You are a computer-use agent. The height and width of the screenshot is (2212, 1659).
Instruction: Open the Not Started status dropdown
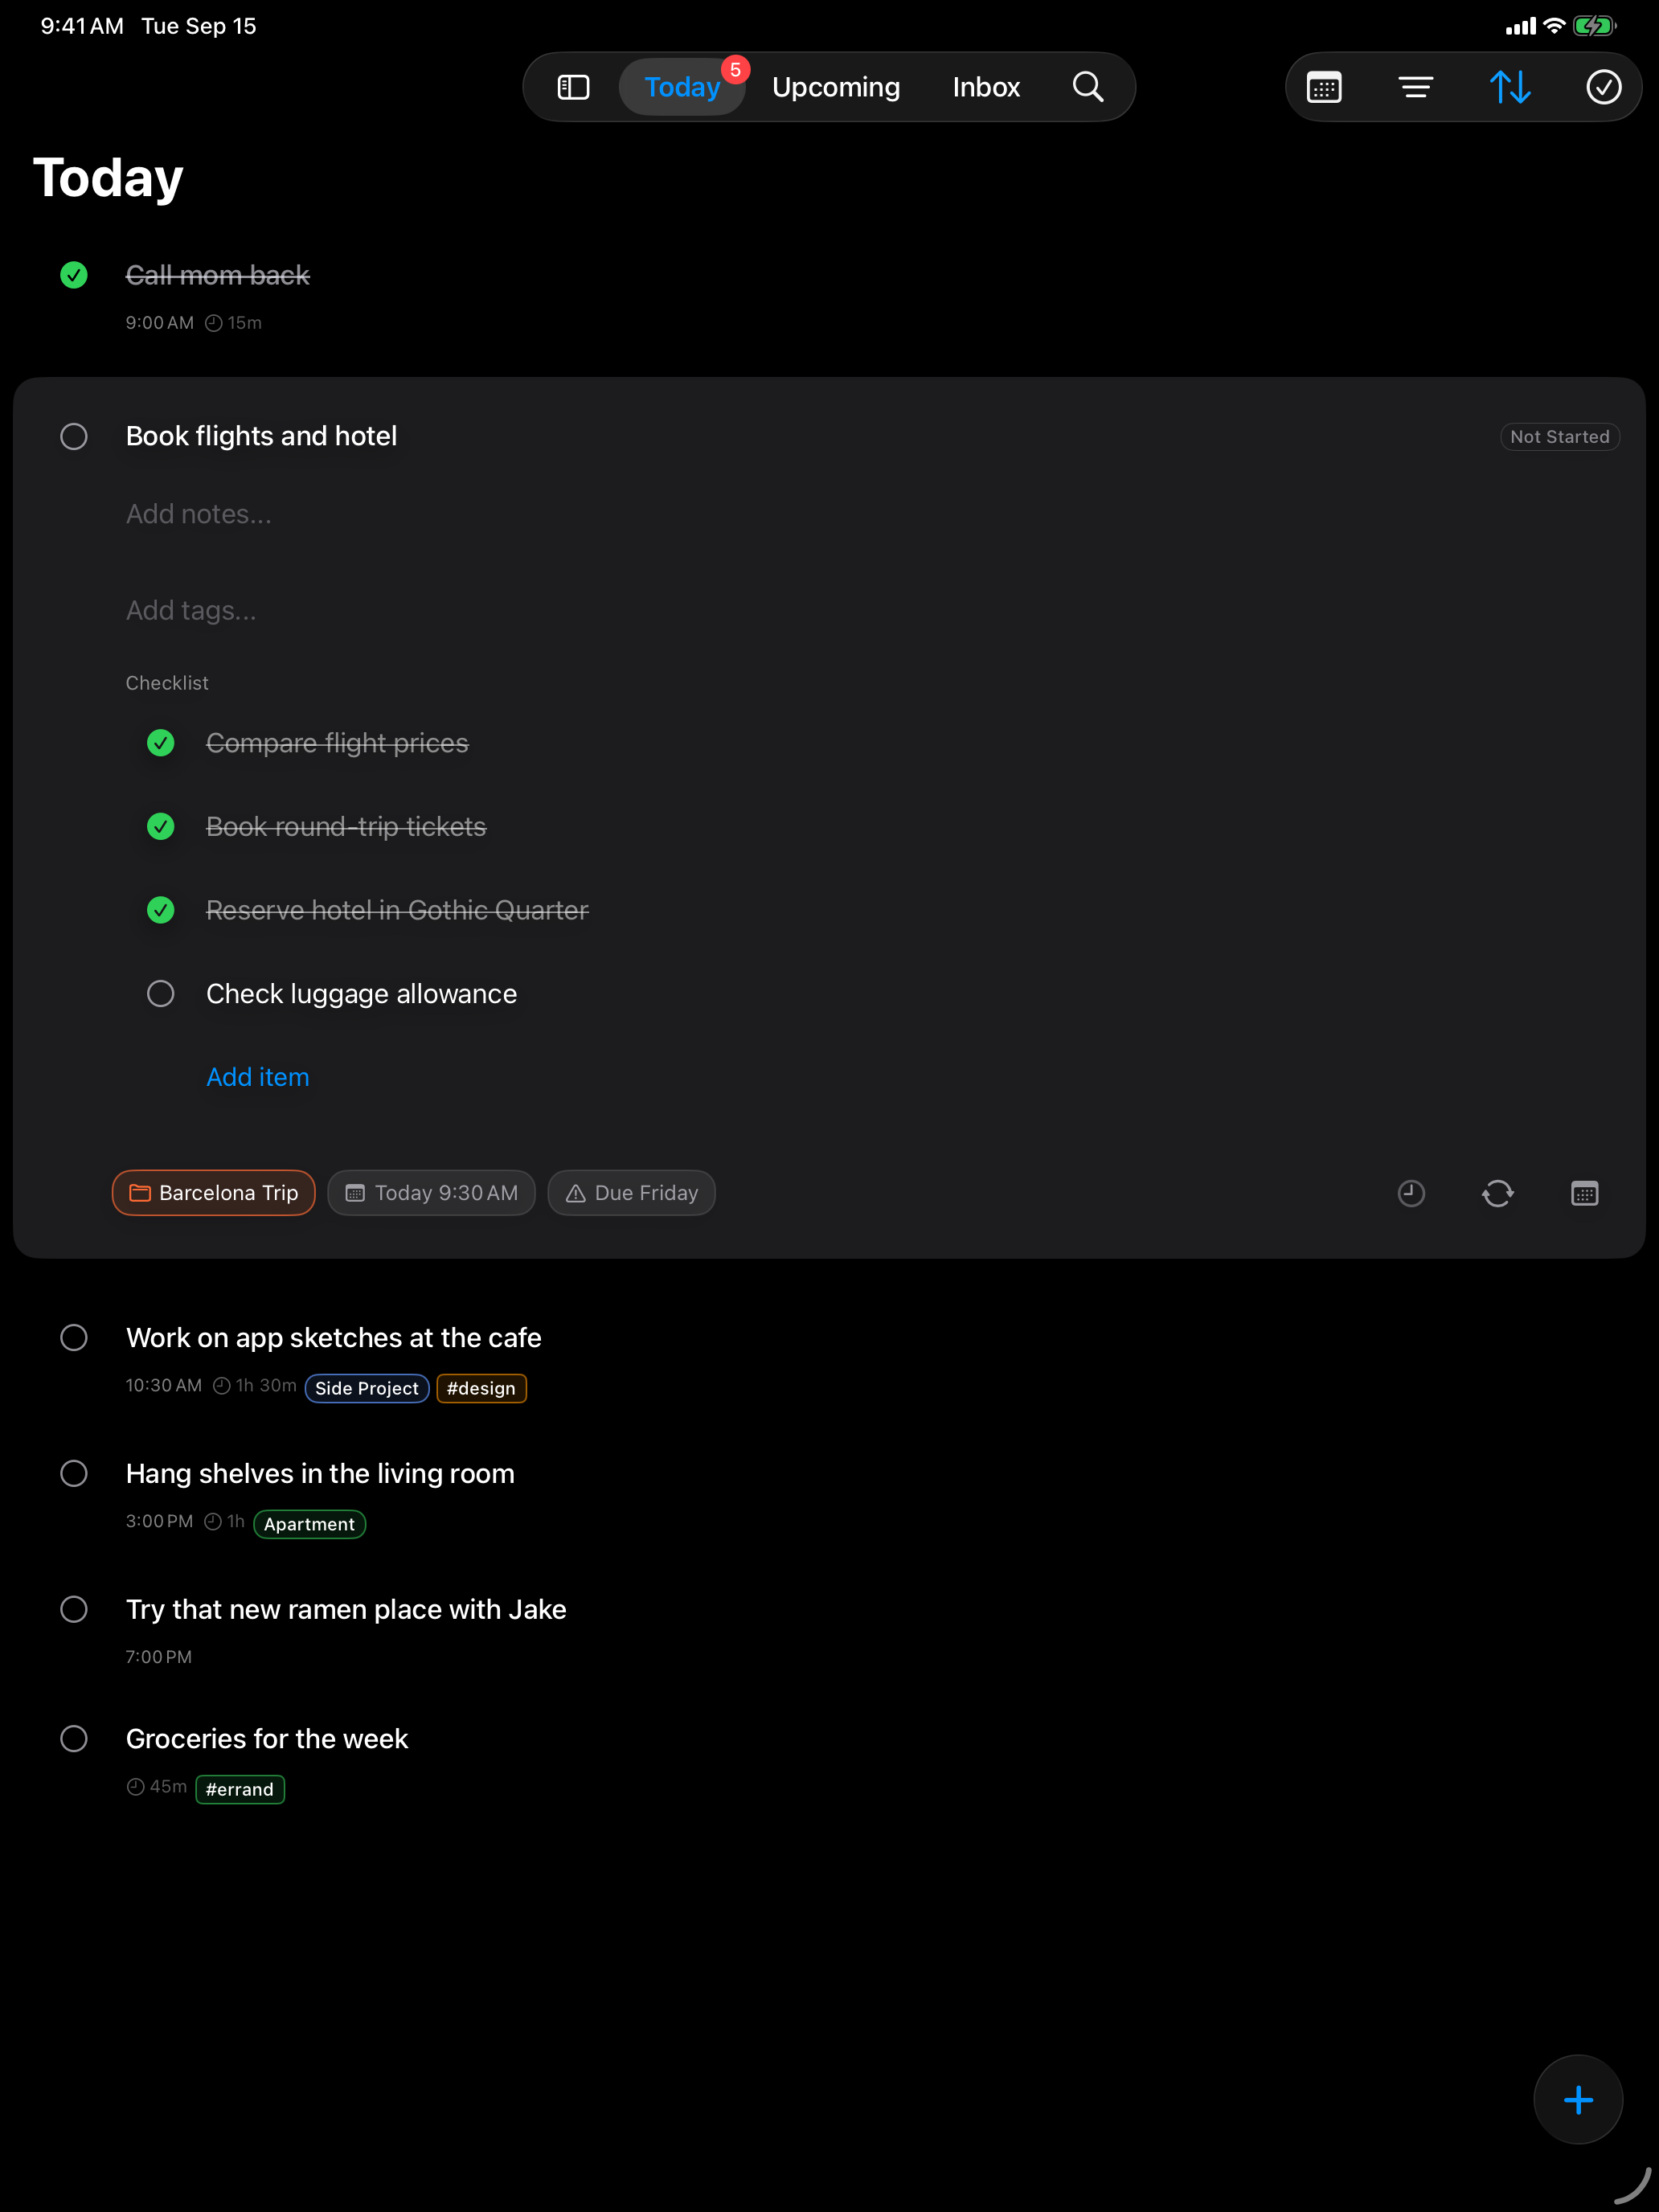click(1559, 437)
